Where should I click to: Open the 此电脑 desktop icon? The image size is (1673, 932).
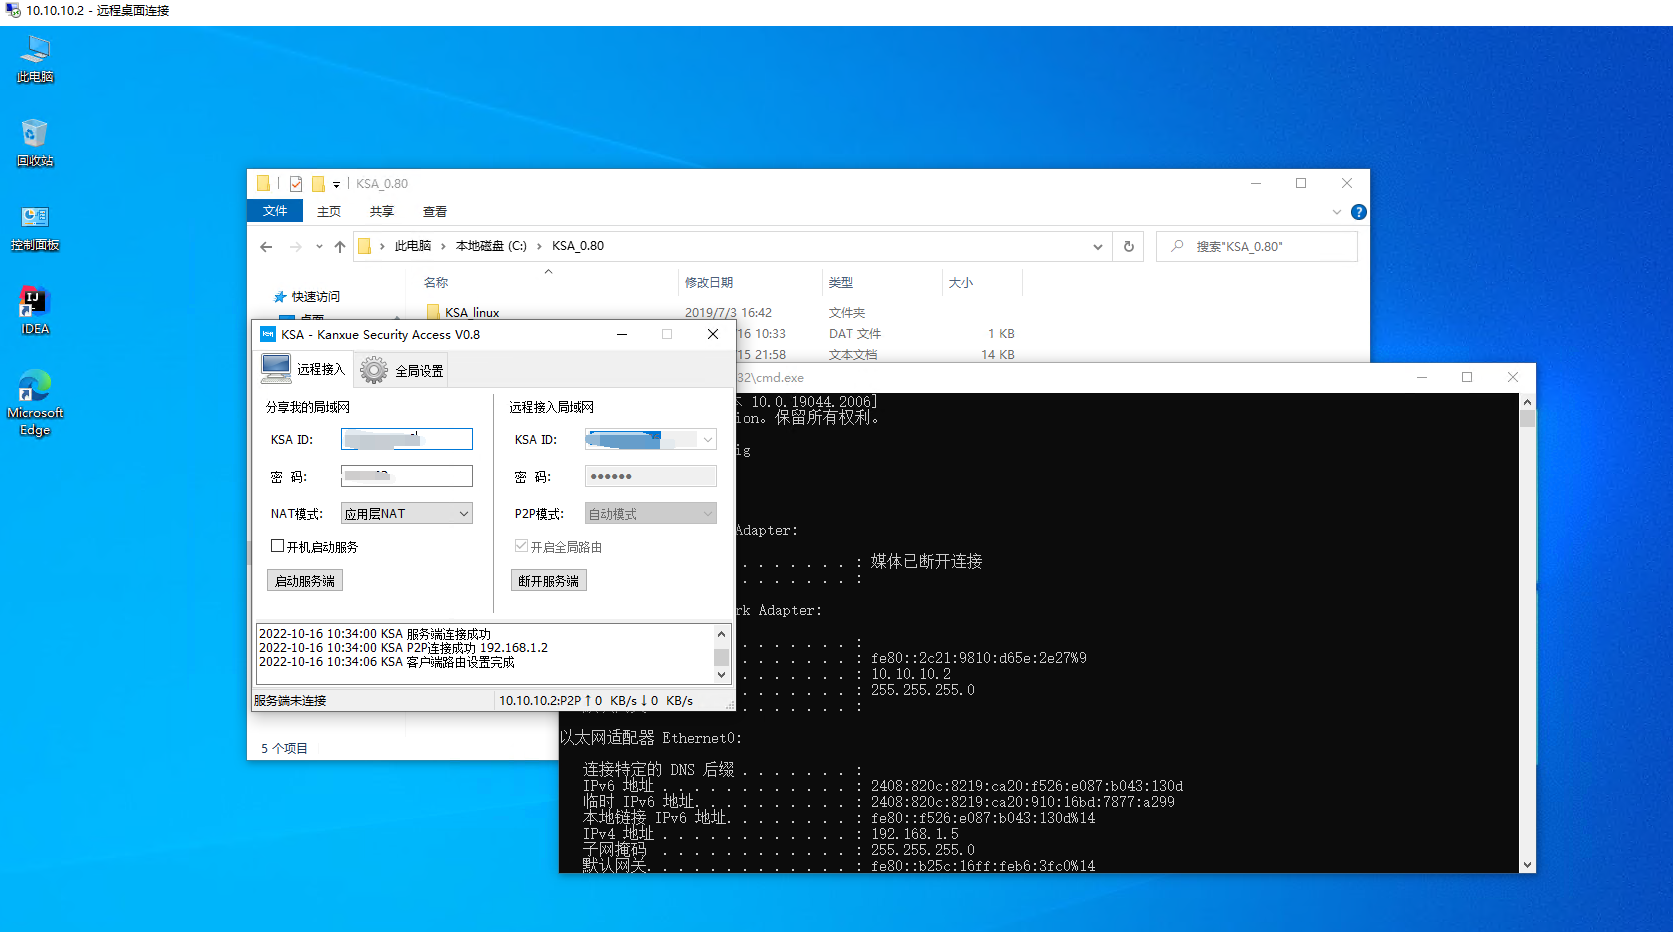(x=35, y=60)
